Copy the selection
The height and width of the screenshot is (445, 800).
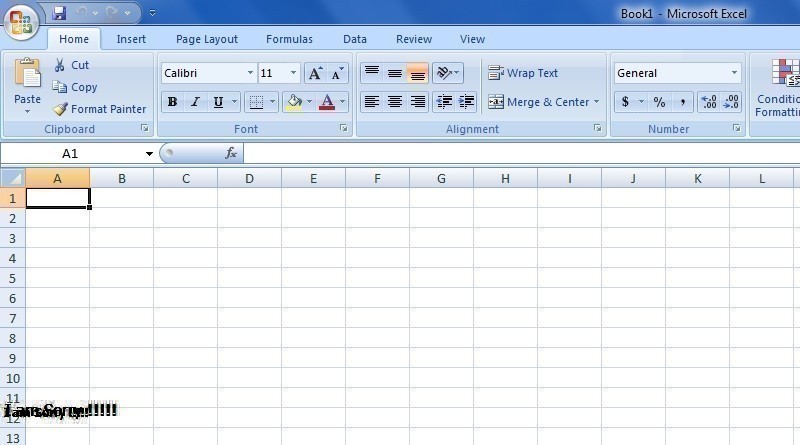[76, 87]
